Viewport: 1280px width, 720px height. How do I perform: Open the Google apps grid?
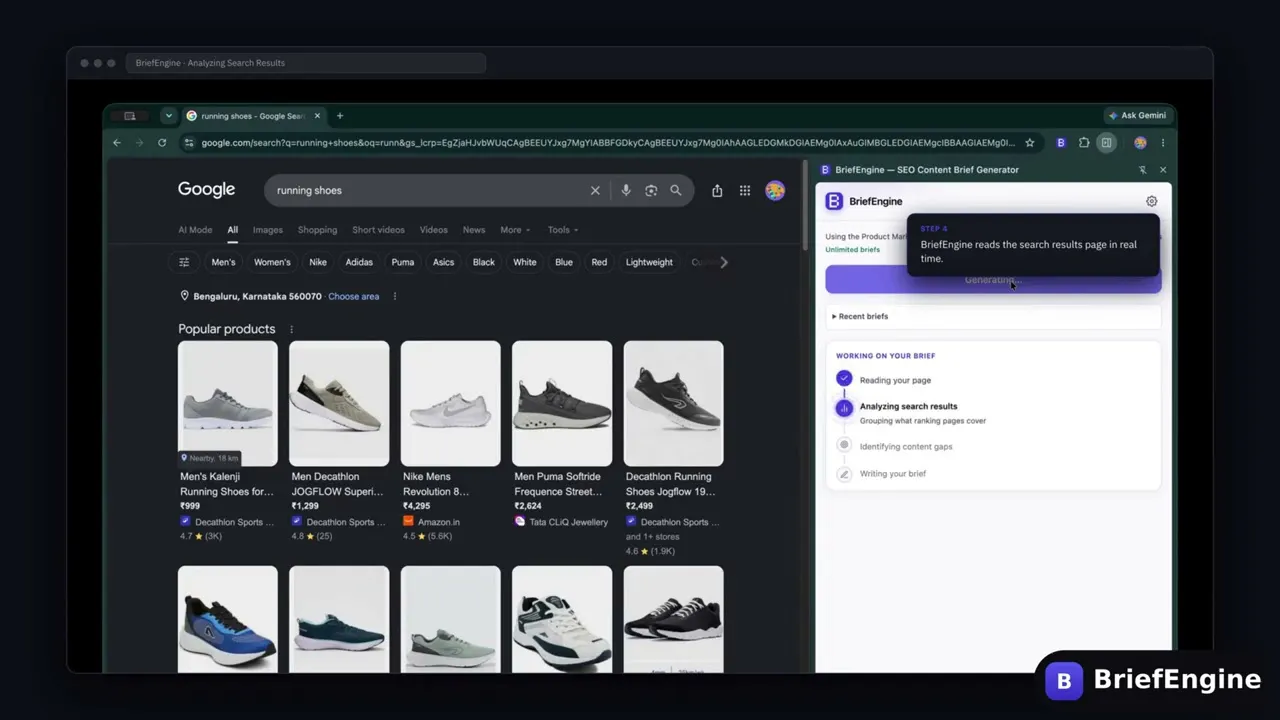(745, 191)
